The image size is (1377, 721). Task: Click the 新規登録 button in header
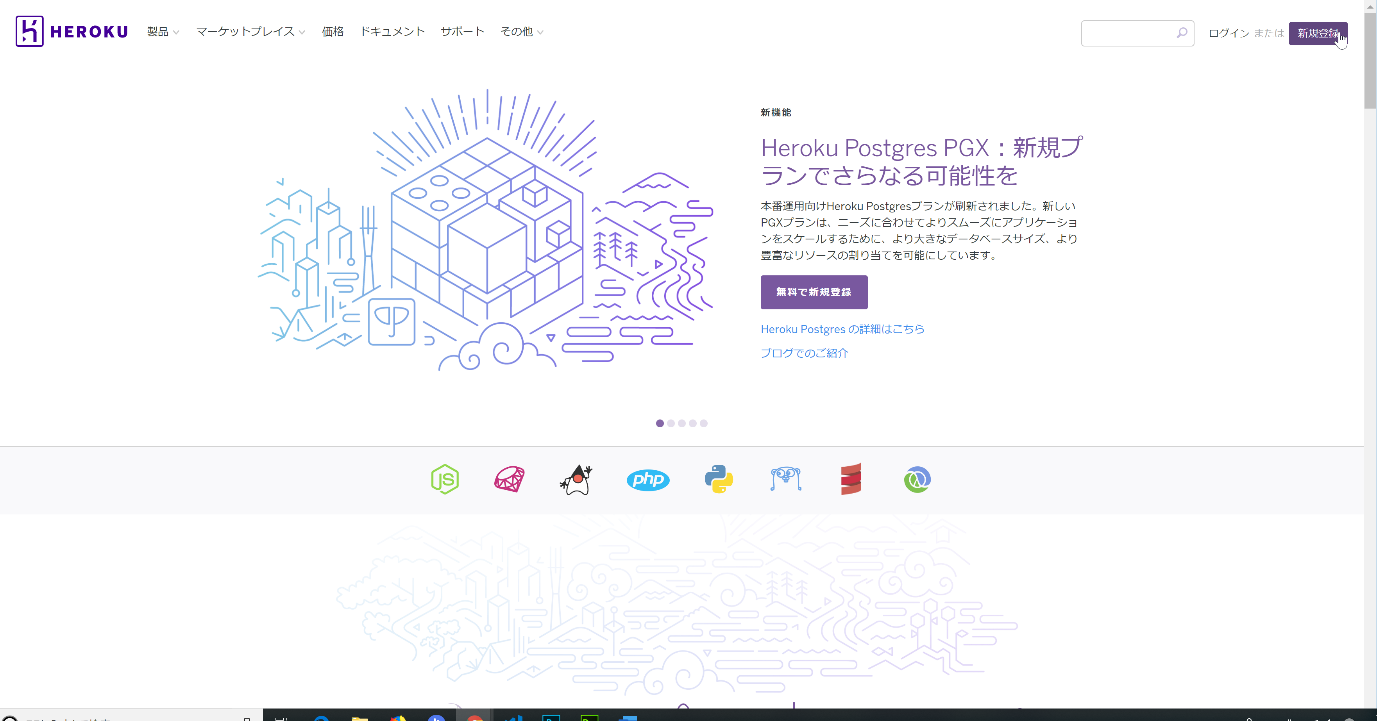click(1318, 33)
